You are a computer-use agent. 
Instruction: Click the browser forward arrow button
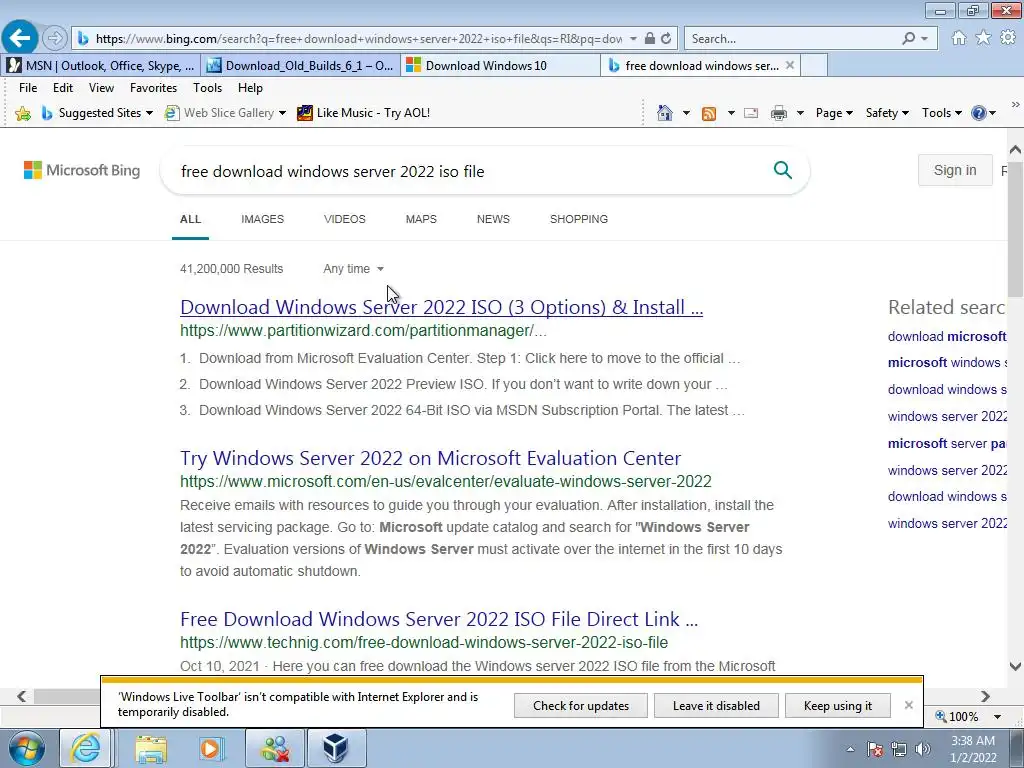pos(55,39)
